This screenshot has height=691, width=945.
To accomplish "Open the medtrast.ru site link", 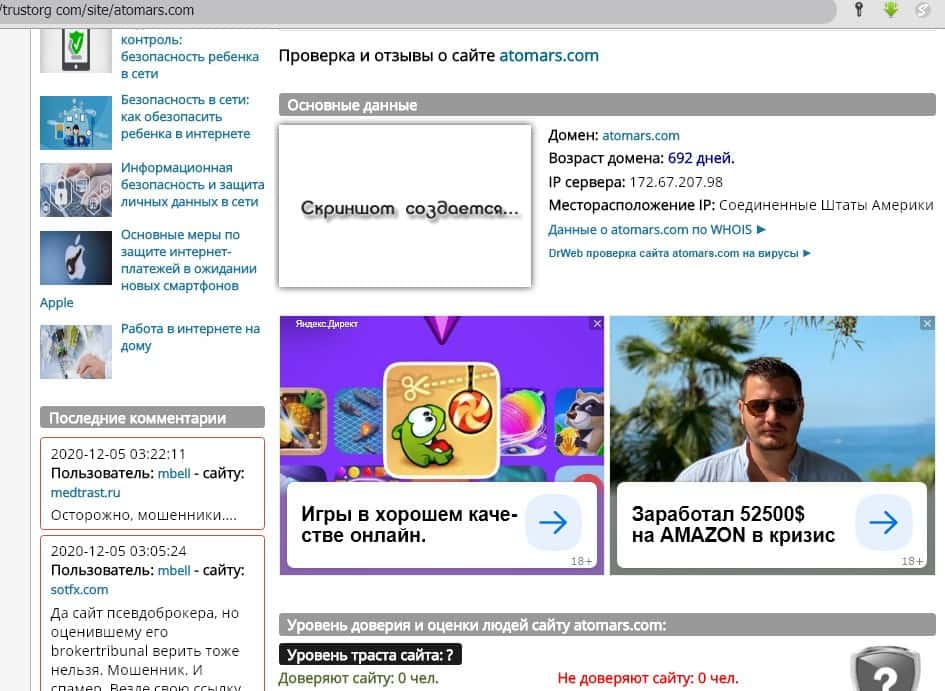I will click(86, 493).
